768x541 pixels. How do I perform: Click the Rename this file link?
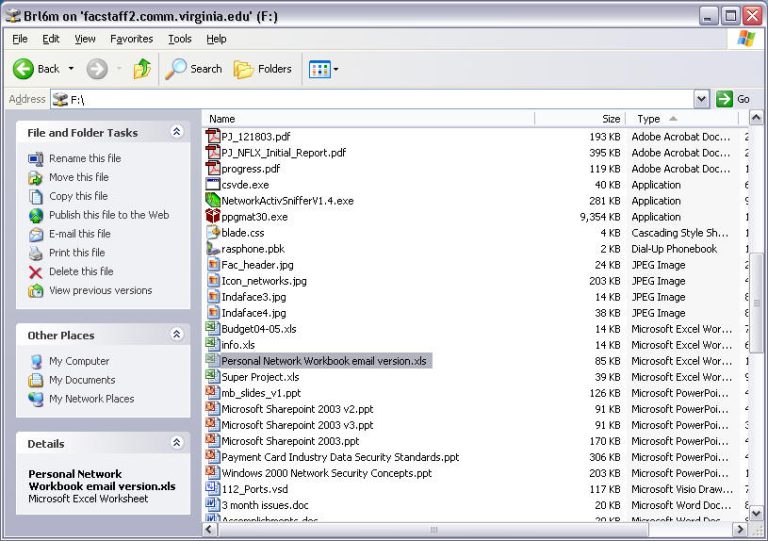[x=85, y=158]
